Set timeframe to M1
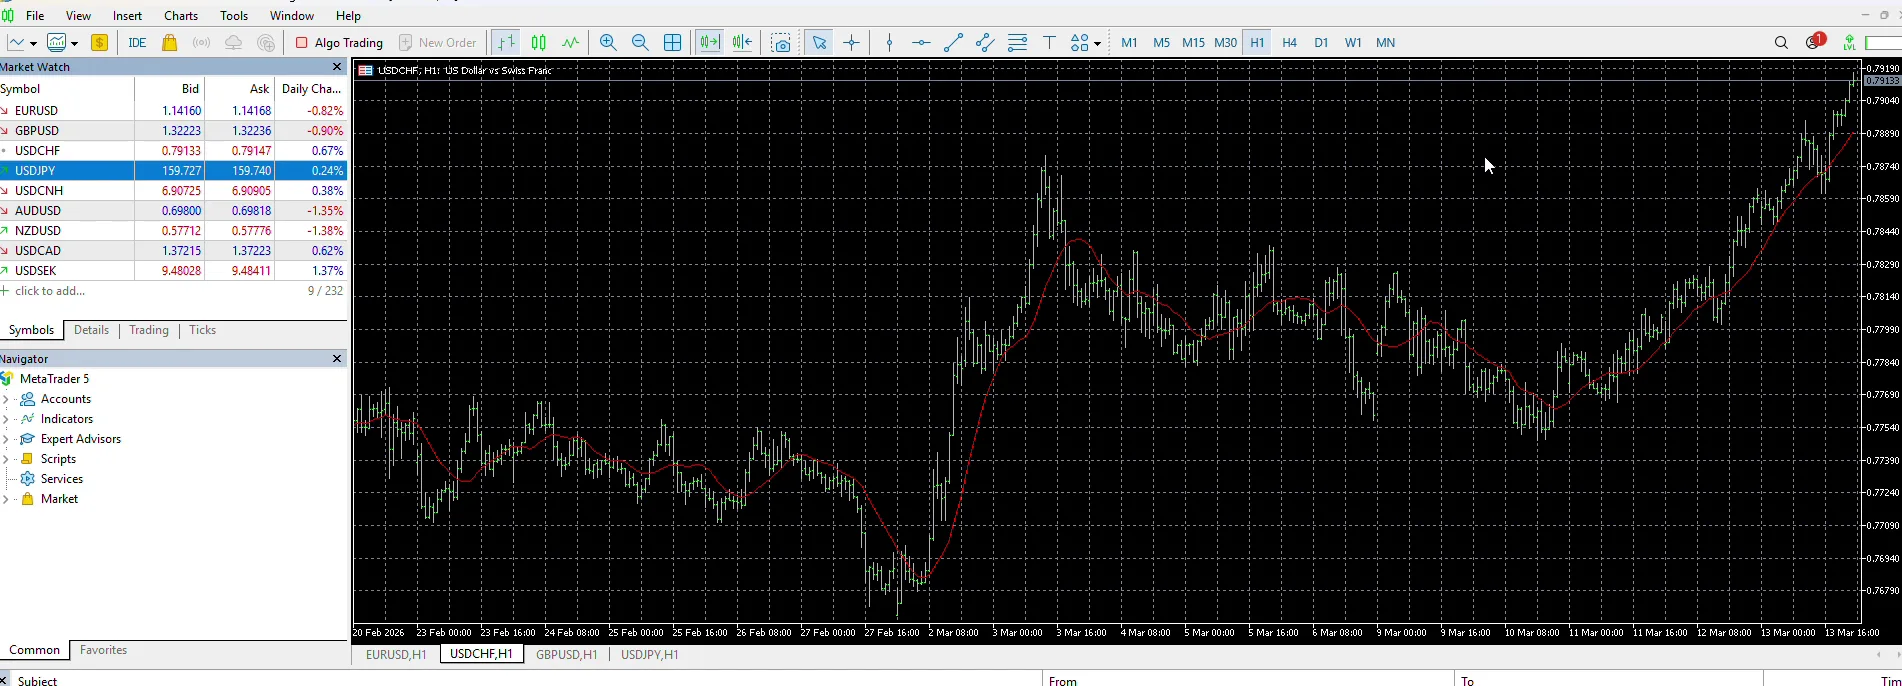 point(1129,43)
